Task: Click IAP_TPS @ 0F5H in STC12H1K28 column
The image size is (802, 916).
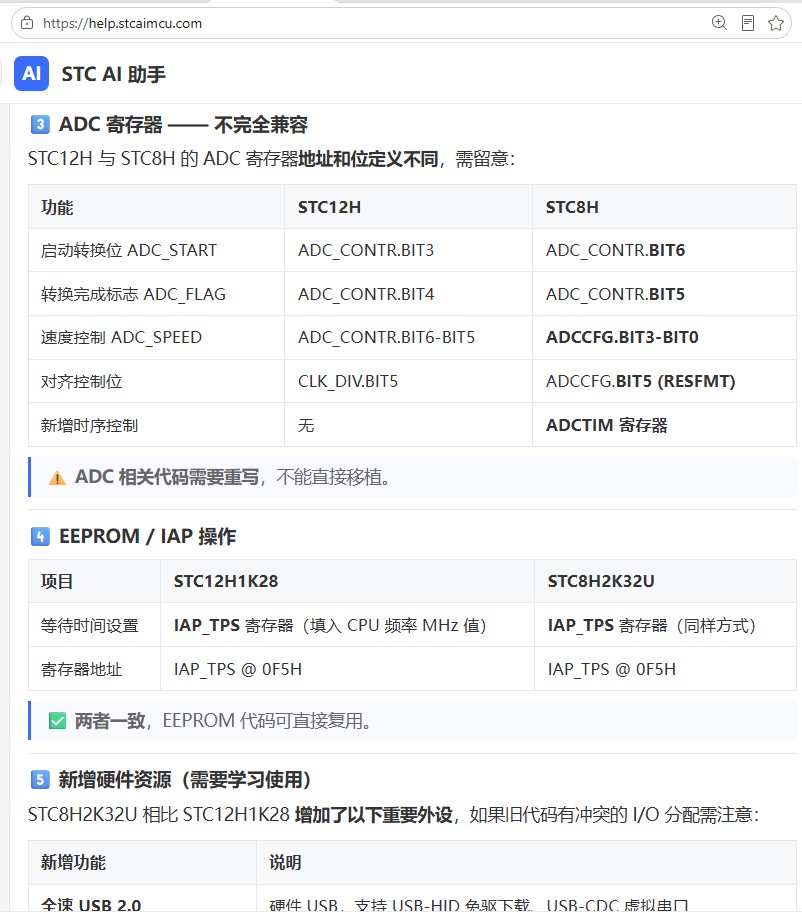Action: [x=347, y=669]
